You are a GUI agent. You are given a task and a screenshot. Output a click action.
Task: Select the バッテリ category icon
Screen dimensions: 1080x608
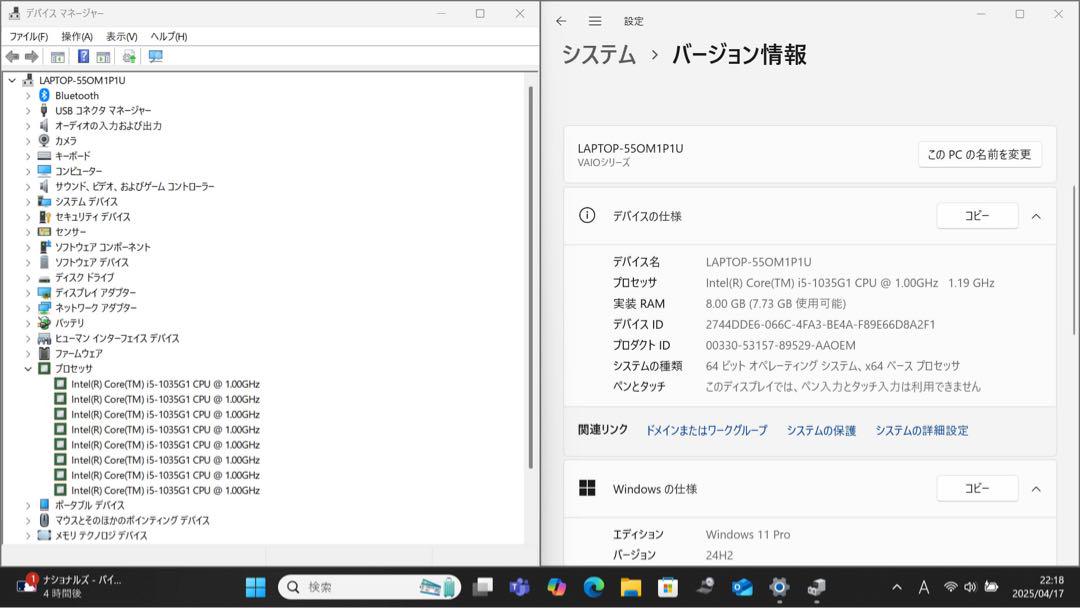[x=44, y=322]
